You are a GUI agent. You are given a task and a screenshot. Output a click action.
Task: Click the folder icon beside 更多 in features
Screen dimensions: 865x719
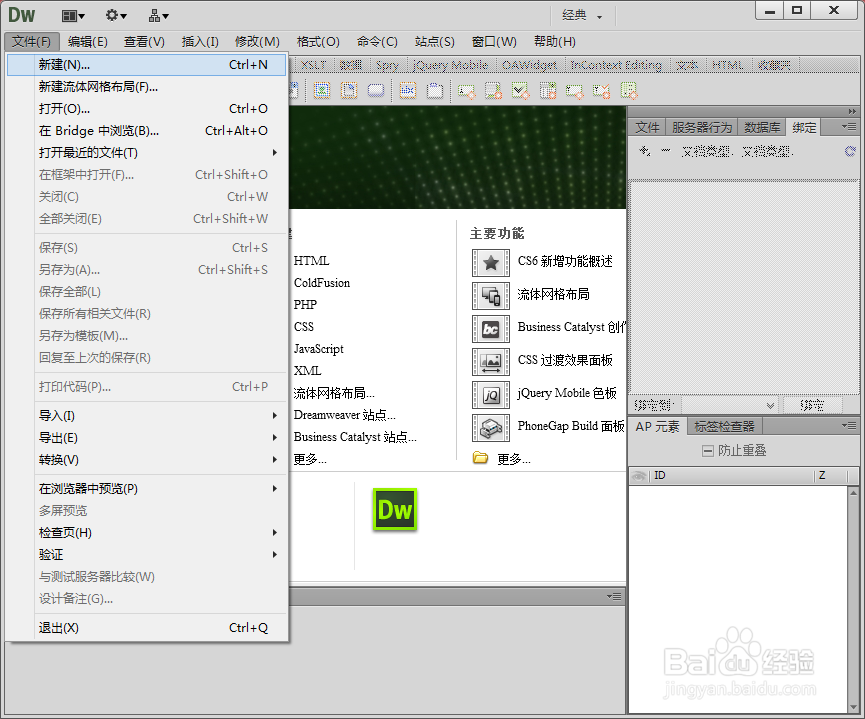(480, 458)
